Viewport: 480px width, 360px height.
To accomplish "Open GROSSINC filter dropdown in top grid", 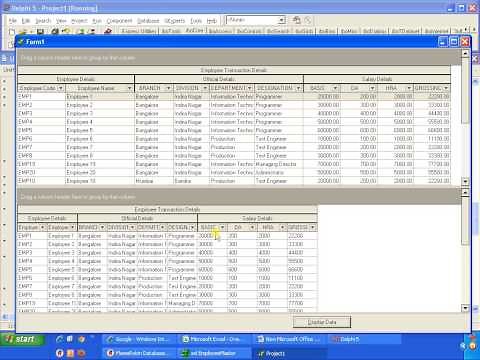I will click(x=446, y=88).
